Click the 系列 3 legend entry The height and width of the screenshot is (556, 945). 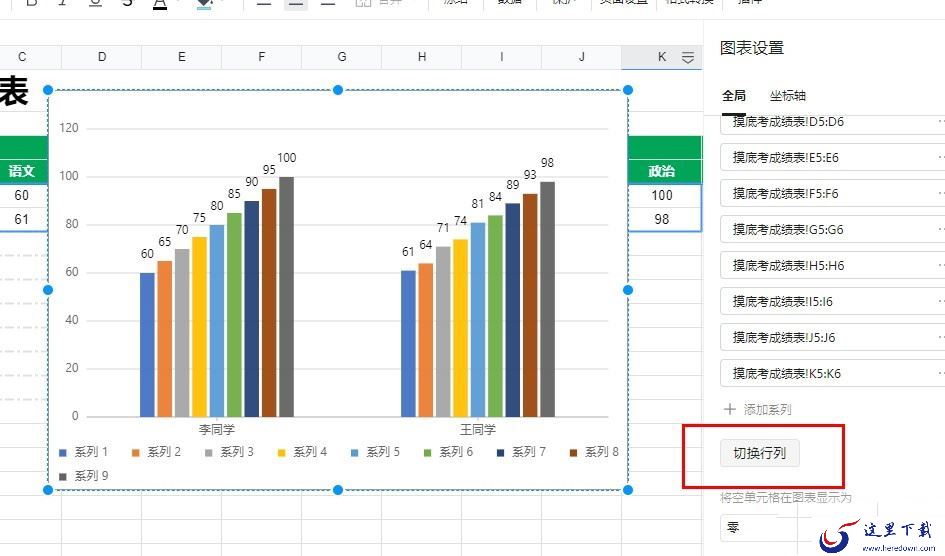230,452
